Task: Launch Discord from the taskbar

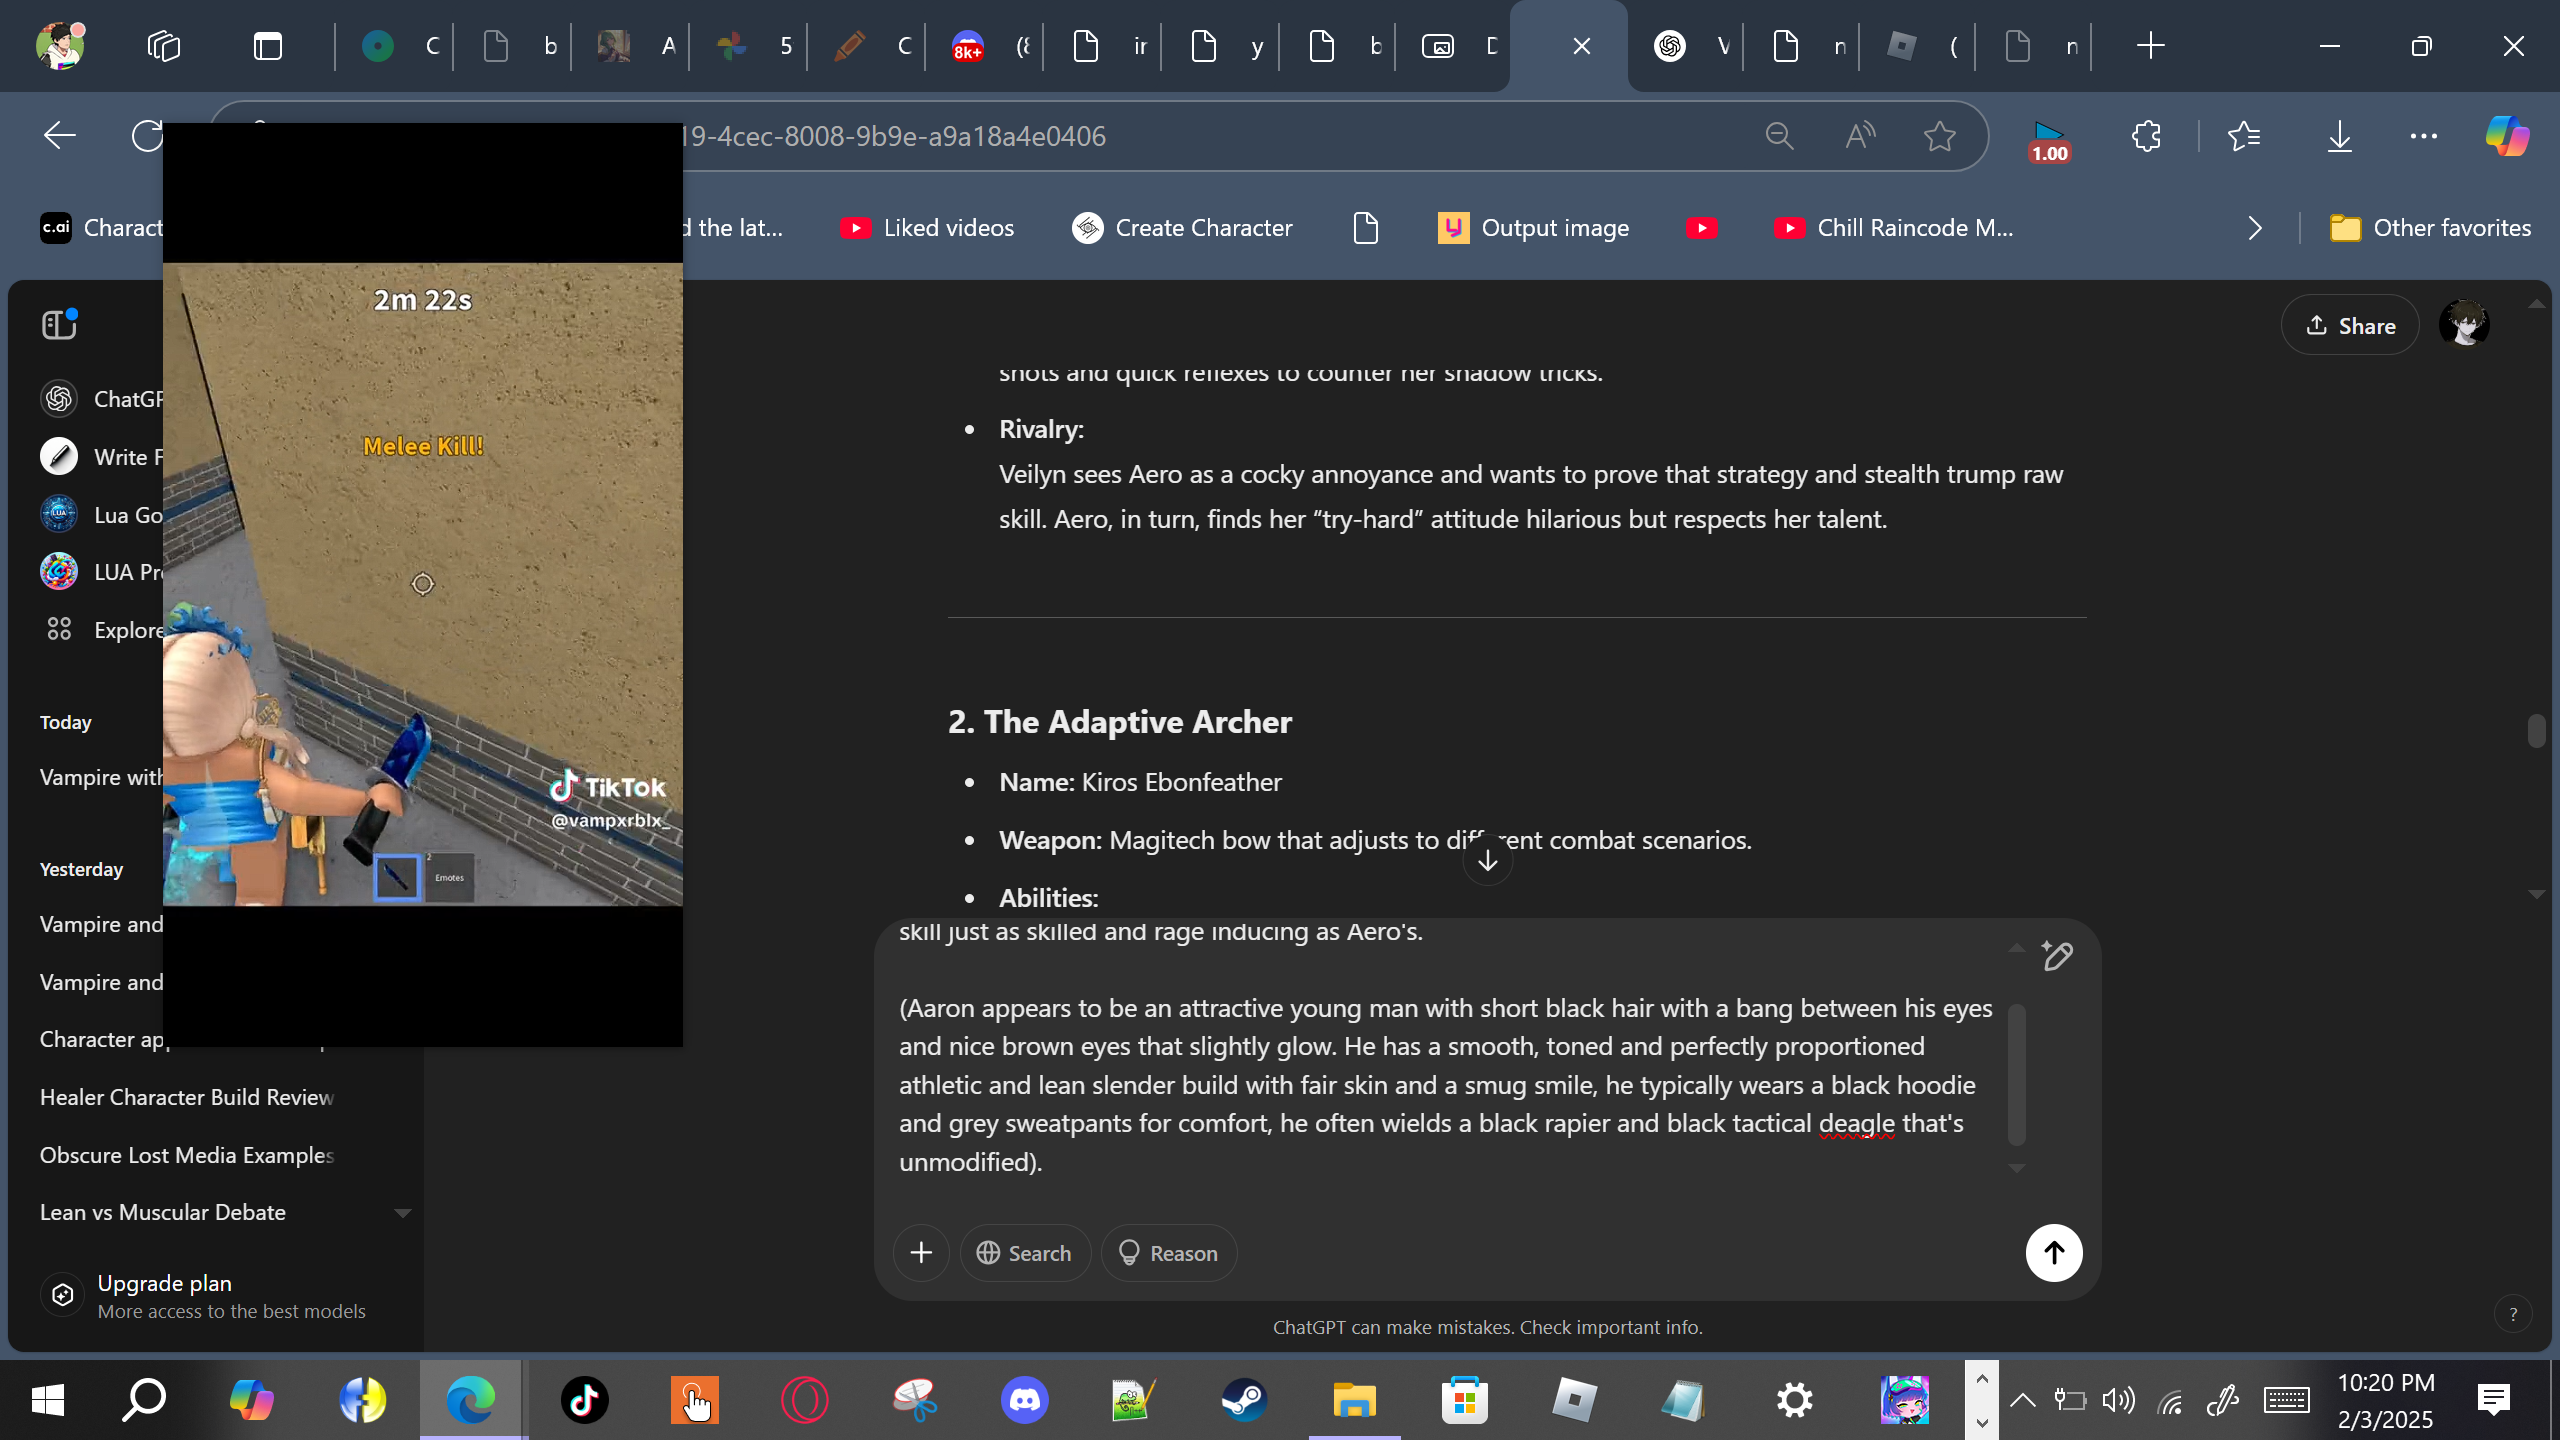Action: pos(1025,1400)
